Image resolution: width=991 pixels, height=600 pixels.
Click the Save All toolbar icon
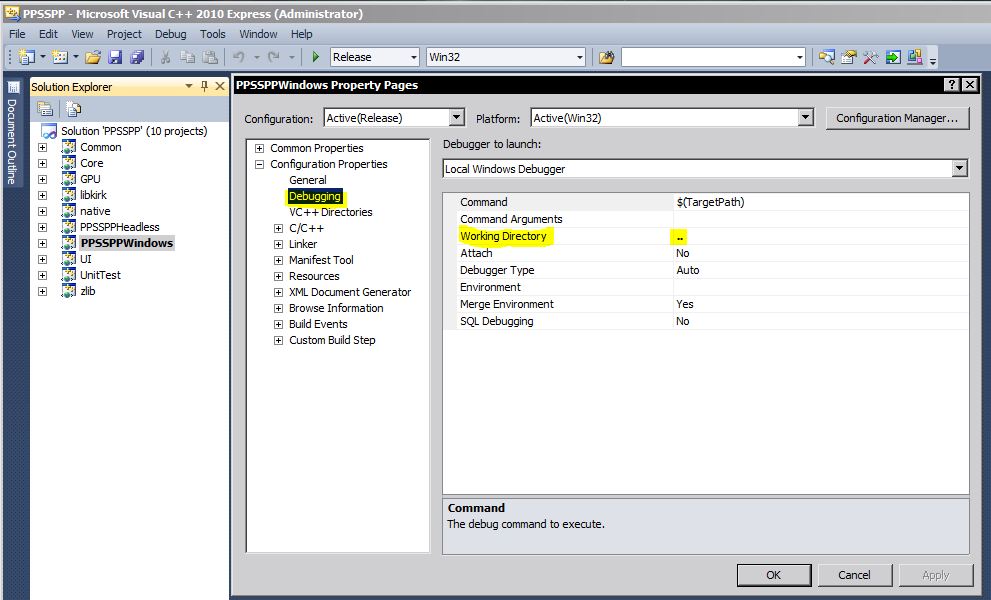click(x=136, y=58)
